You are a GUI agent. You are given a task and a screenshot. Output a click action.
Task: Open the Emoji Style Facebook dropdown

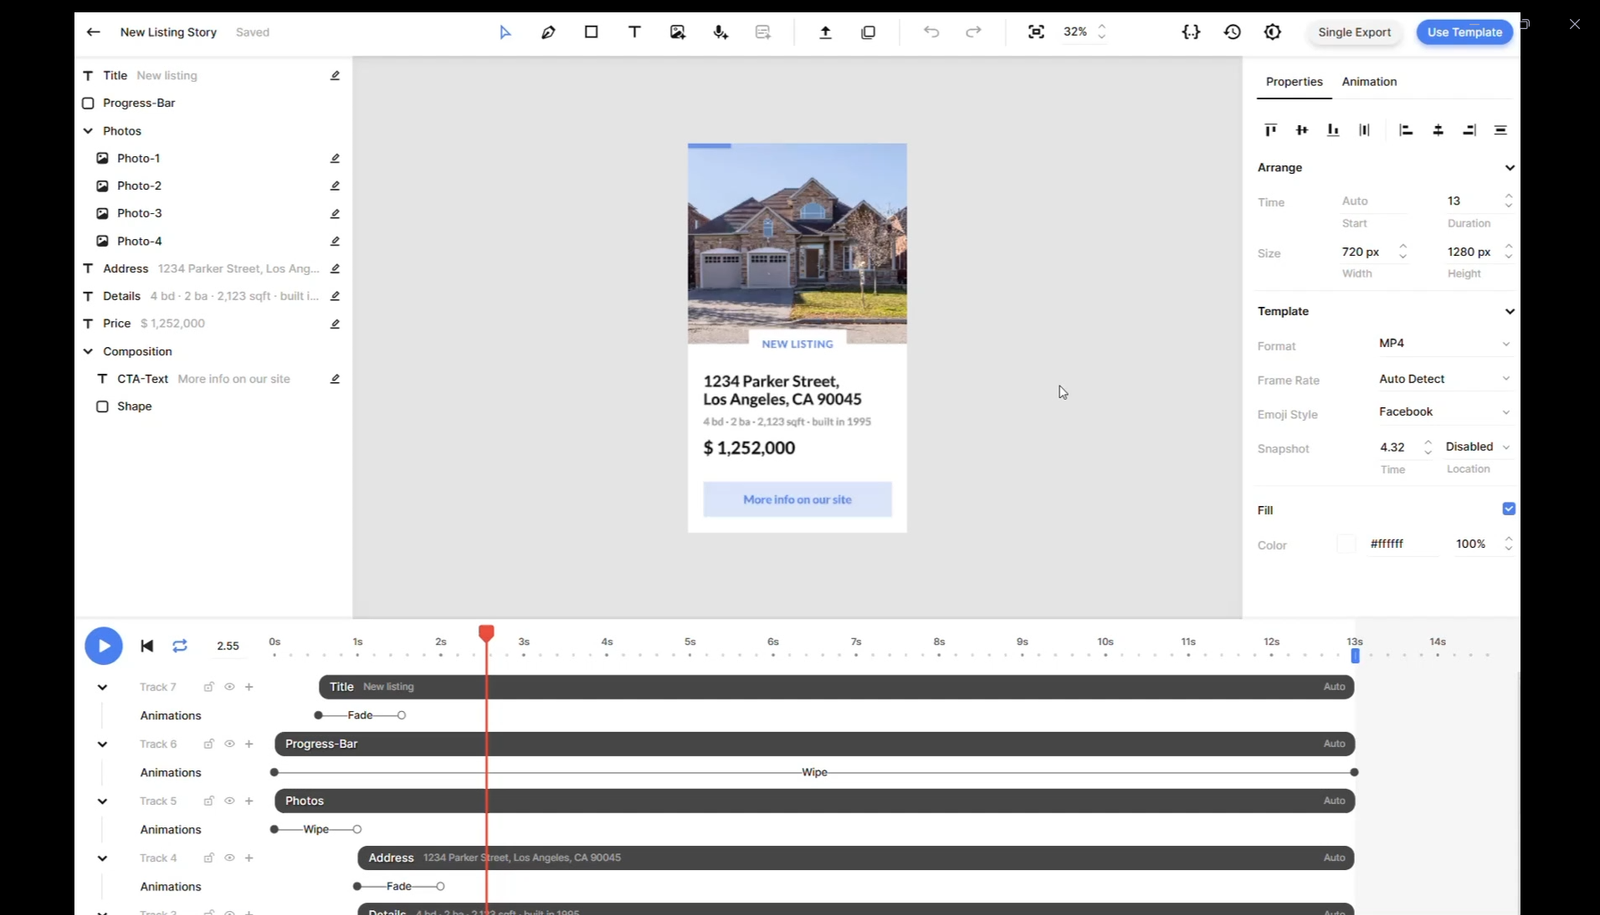tap(1443, 412)
